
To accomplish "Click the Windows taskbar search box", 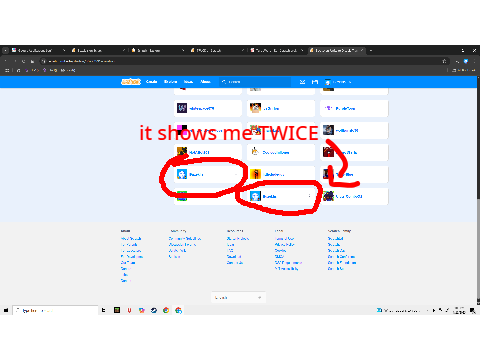I will (x=55, y=310).
